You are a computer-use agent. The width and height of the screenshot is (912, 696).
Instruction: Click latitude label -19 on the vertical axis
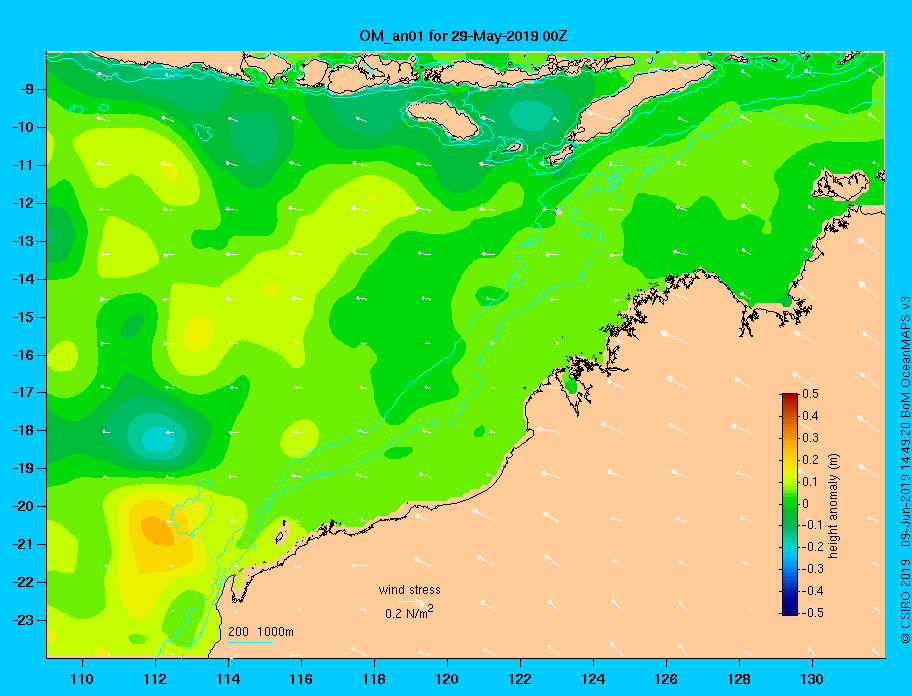click(23, 469)
